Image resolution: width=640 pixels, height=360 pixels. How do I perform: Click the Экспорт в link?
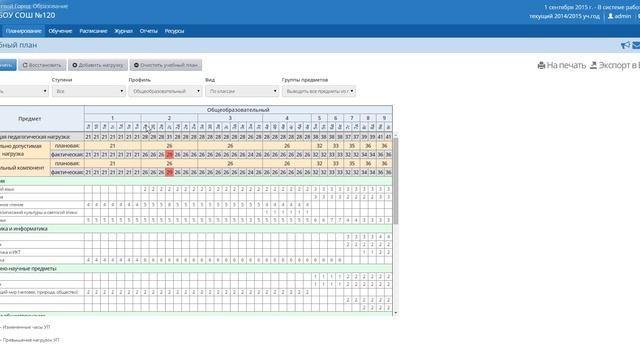(x=615, y=65)
